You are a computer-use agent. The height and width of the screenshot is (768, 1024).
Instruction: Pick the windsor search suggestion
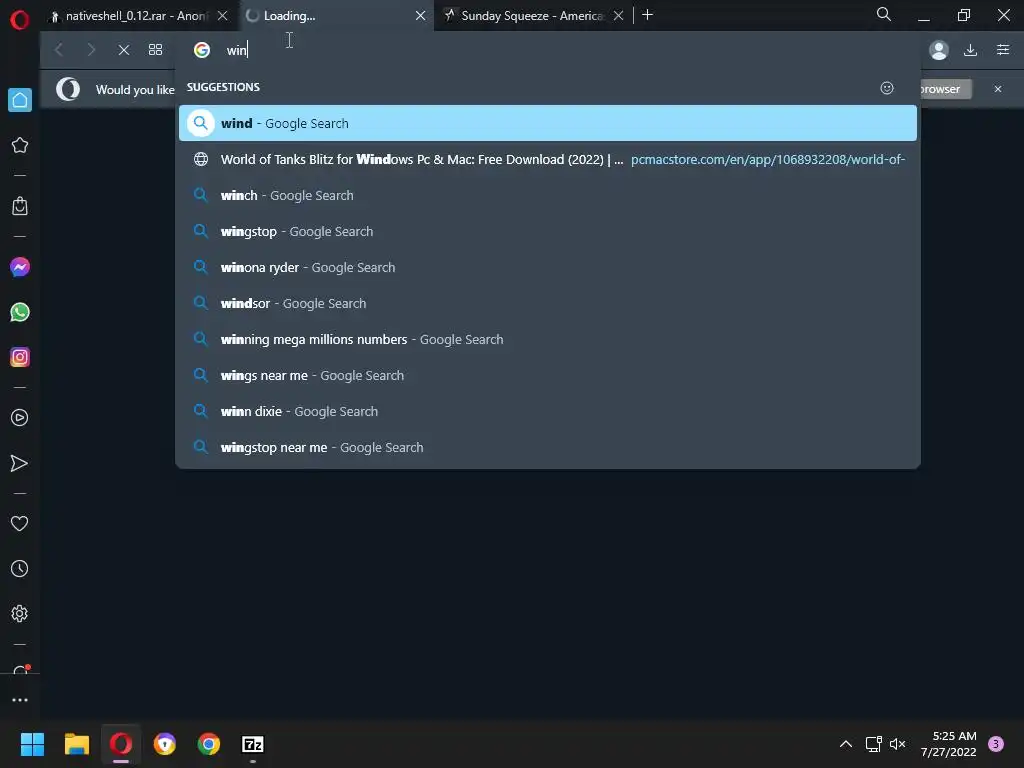(x=547, y=303)
